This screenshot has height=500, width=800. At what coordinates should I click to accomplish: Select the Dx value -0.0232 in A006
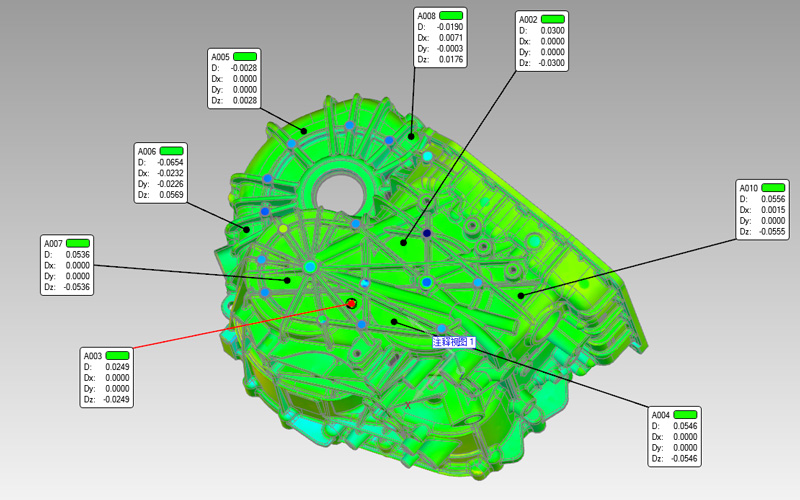click(x=167, y=173)
